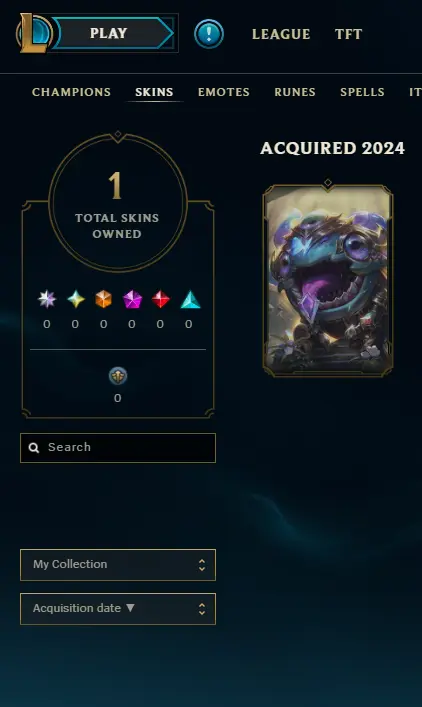Click the magenta Epic tier gem icon
This screenshot has width=422, height=707.
(132, 299)
